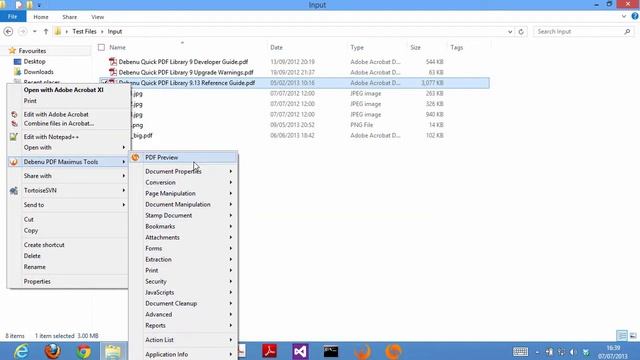640x360 pixels.
Task: Open Internet Explorer from taskbar
Action: pyautogui.click(x=21, y=351)
